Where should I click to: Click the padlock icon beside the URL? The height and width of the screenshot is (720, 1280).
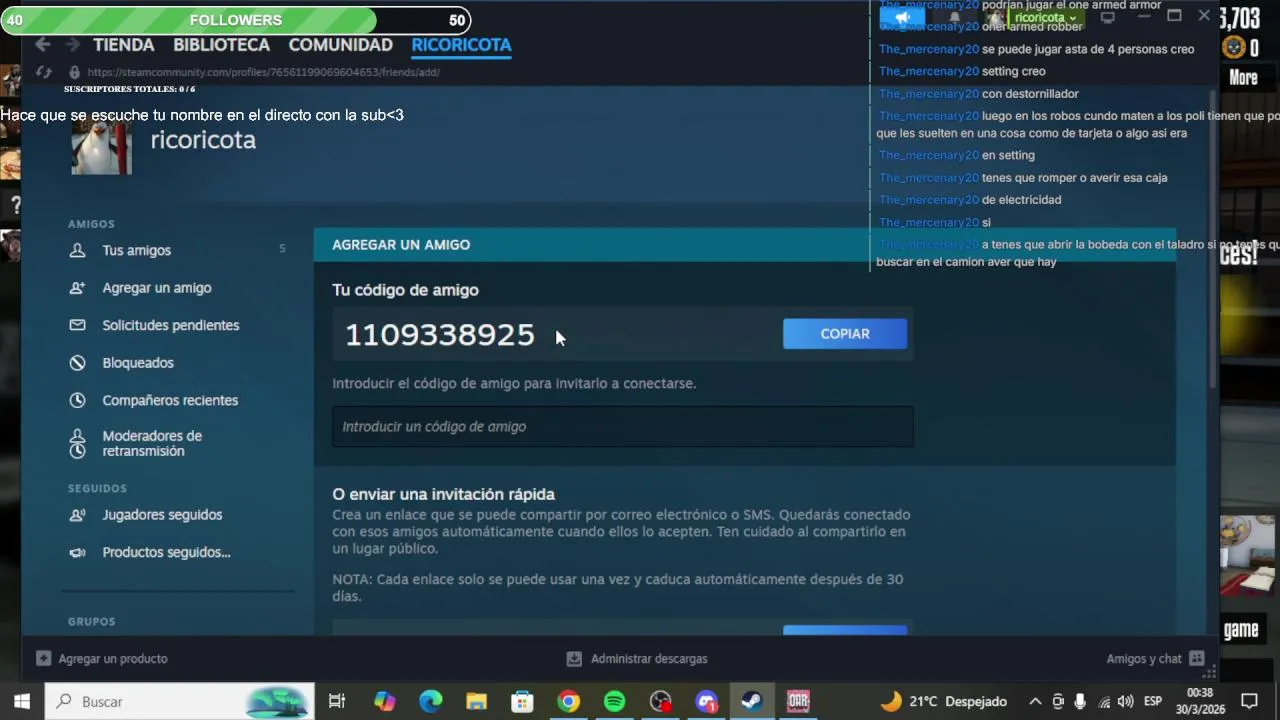74,72
